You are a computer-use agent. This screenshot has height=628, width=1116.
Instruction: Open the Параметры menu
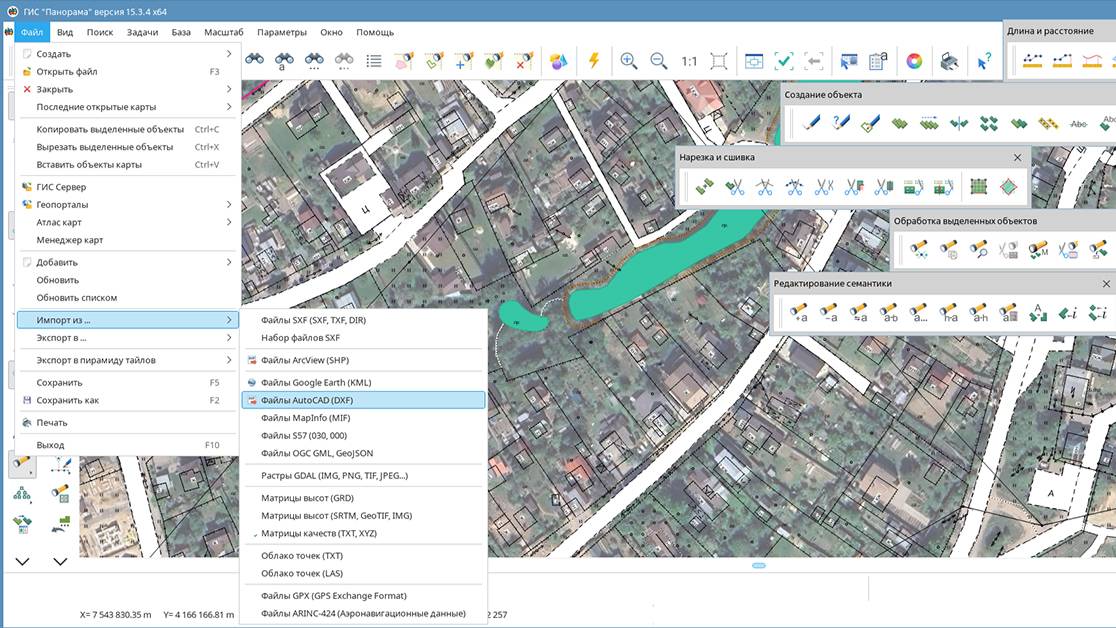click(x=282, y=32)
